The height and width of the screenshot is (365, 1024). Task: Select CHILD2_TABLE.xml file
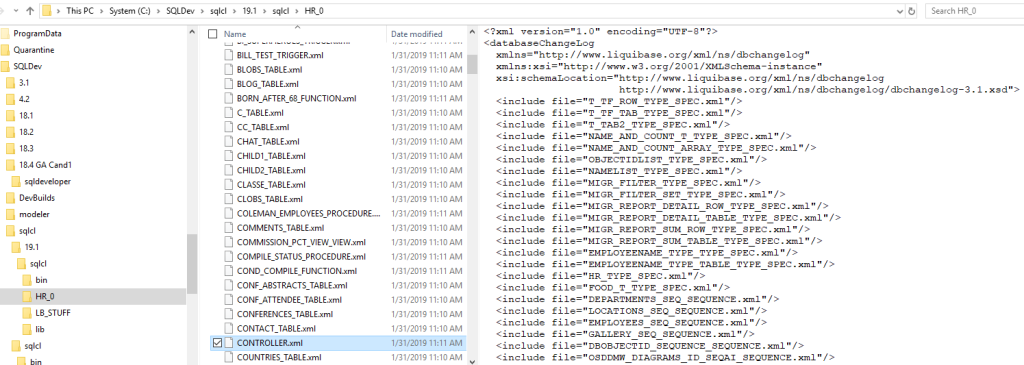pyautogui.click(x=271, y=170)
